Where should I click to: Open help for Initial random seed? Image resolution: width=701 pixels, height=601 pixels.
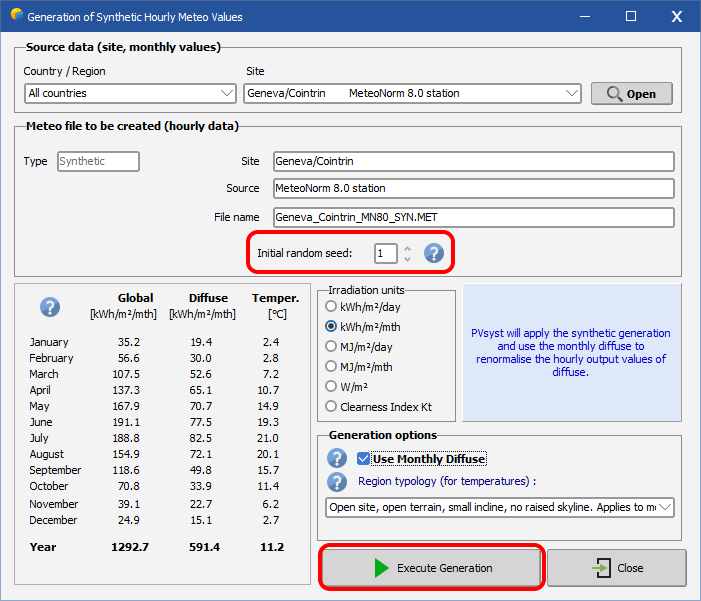[x=434, y=253]
